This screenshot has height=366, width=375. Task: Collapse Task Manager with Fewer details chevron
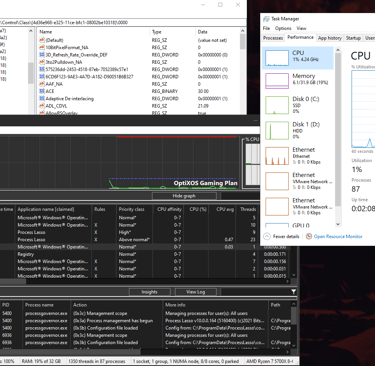click(267, 236)
